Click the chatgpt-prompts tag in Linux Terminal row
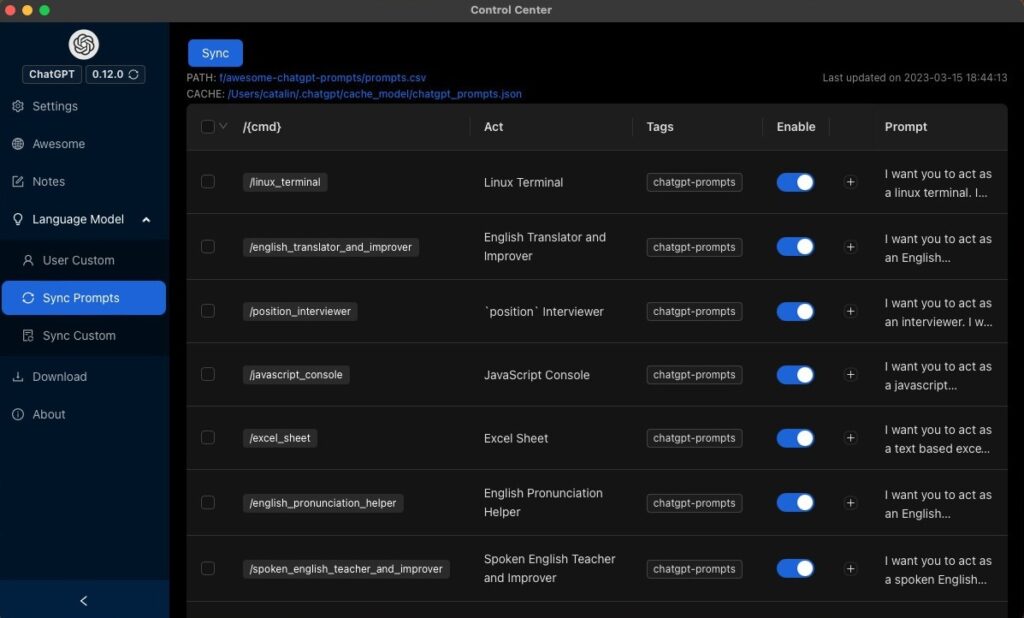 694,182
